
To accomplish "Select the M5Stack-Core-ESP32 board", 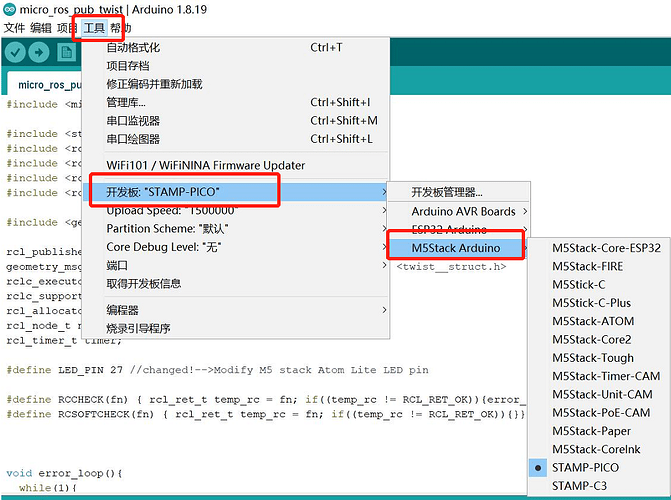I will [599, 248].
